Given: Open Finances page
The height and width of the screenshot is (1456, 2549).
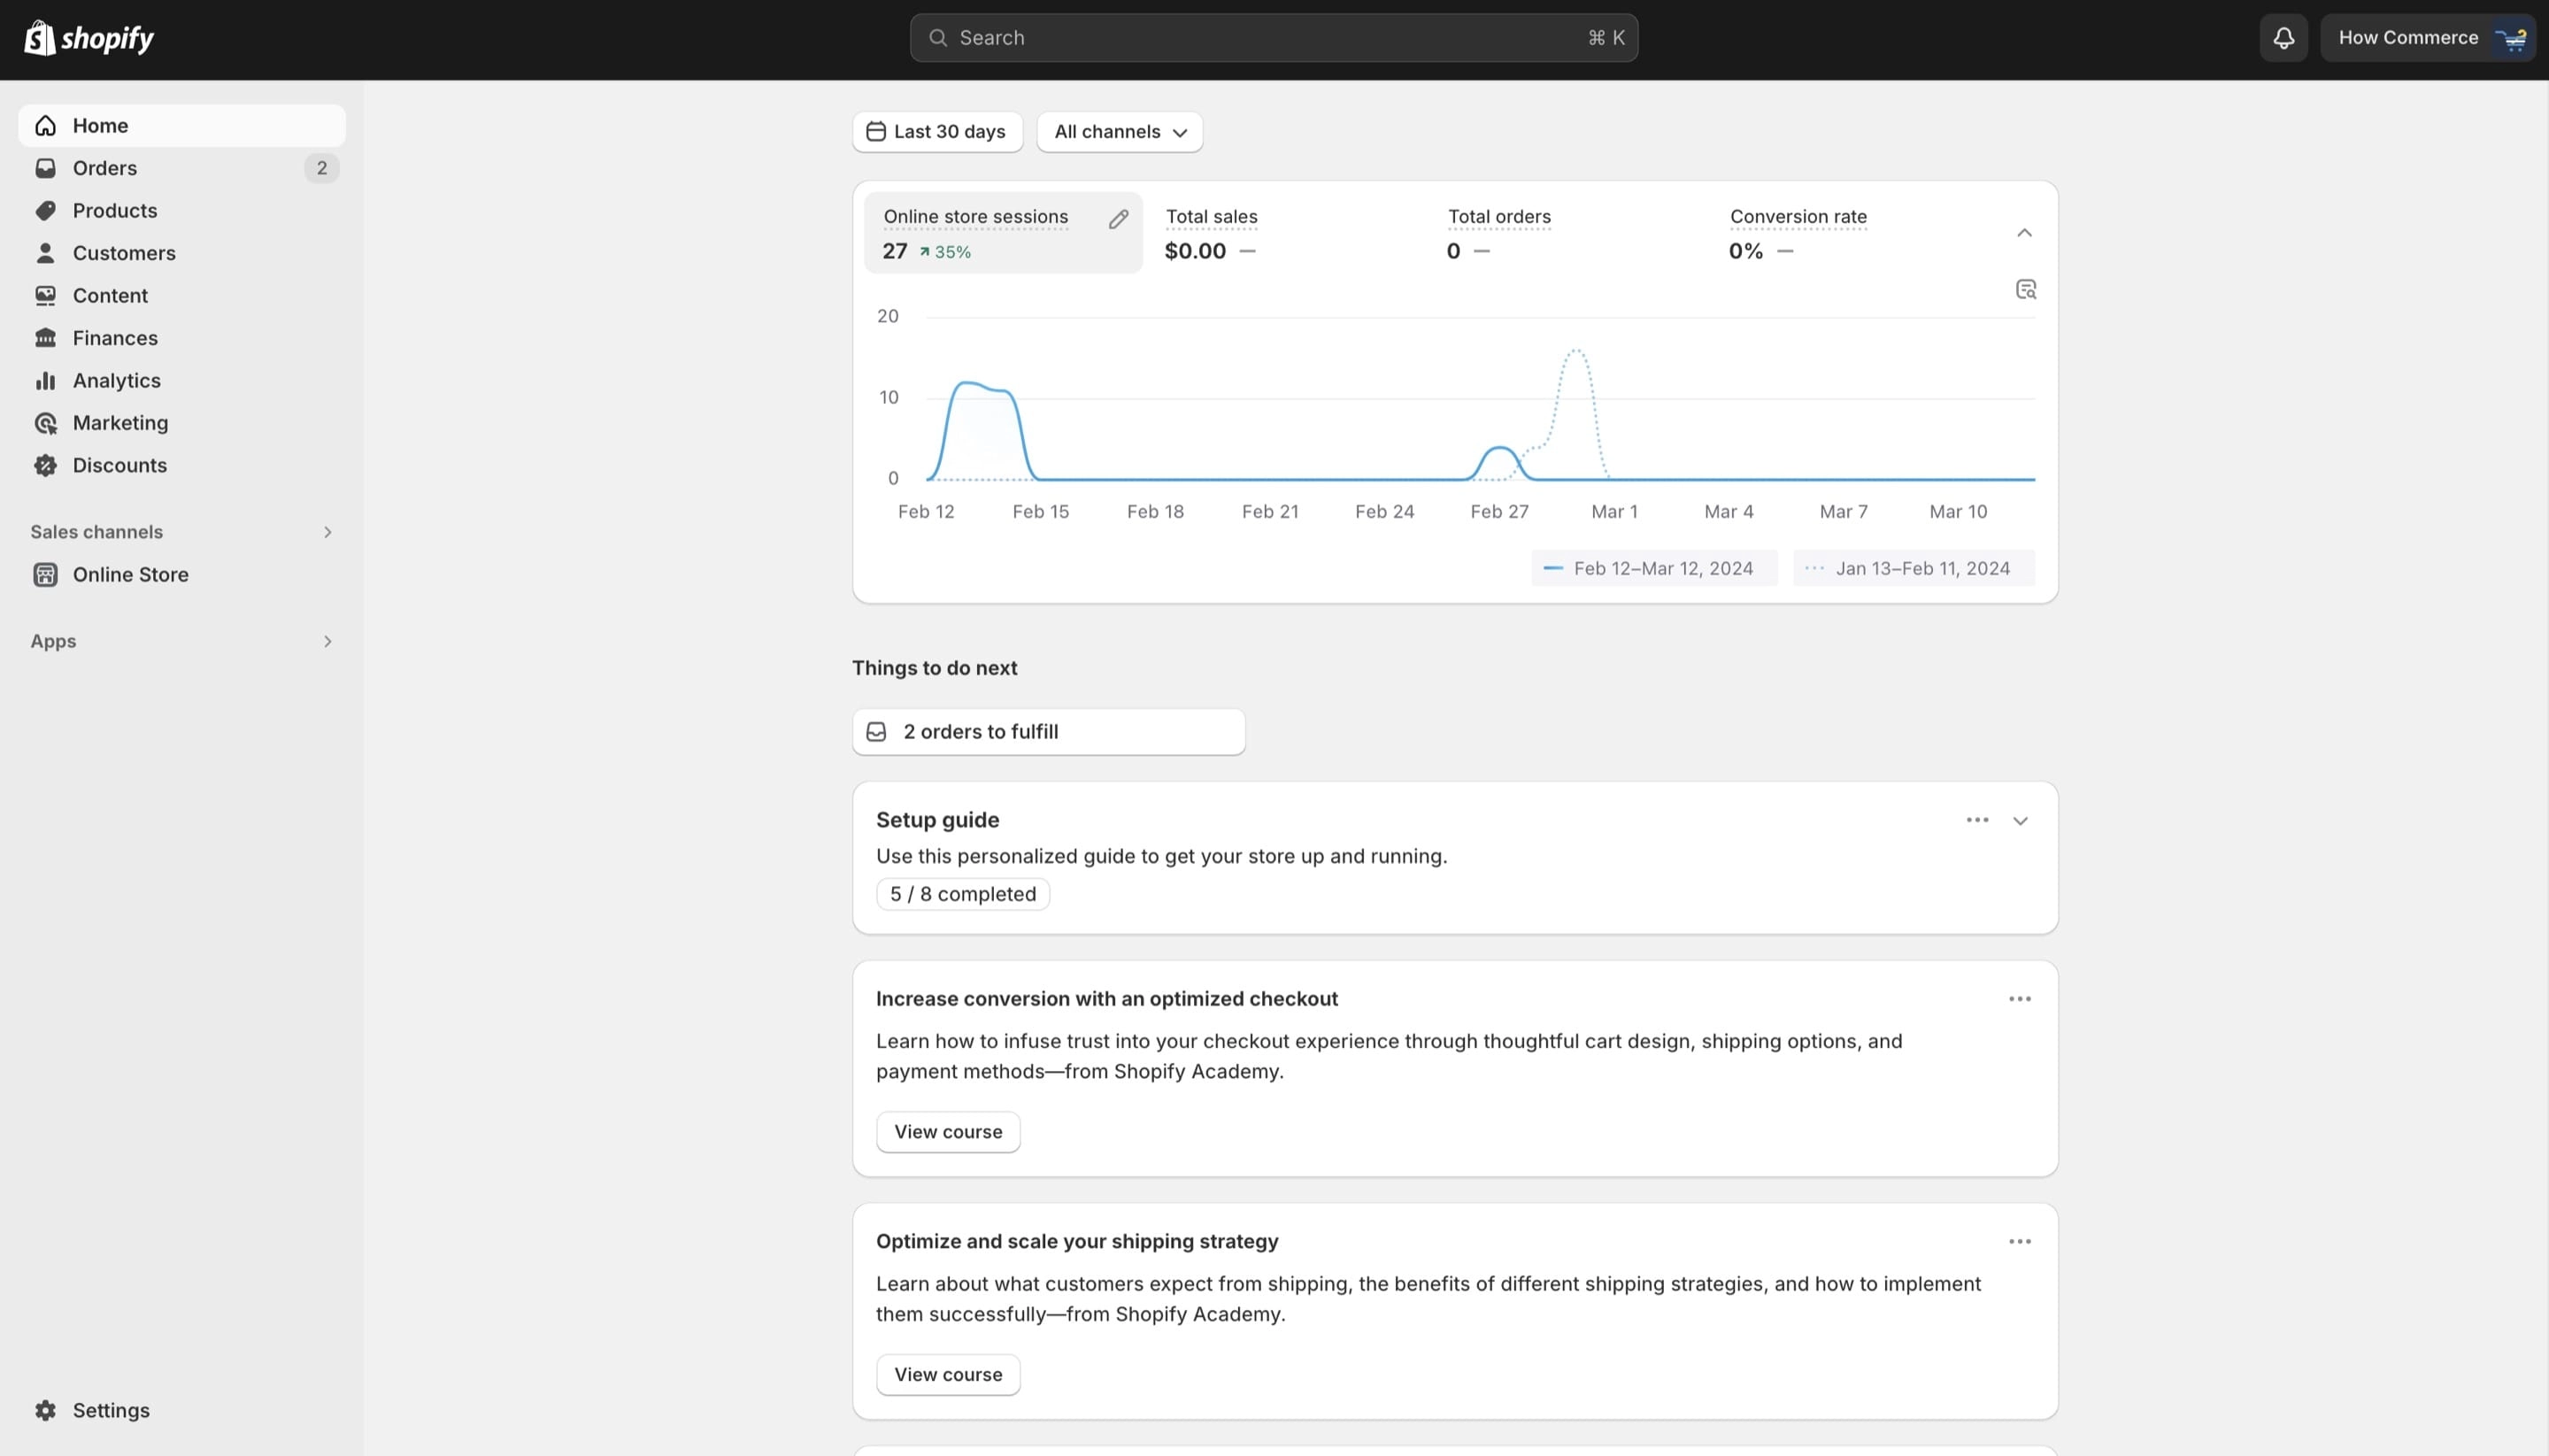Looking at the screenshot, I should [181, 338].
